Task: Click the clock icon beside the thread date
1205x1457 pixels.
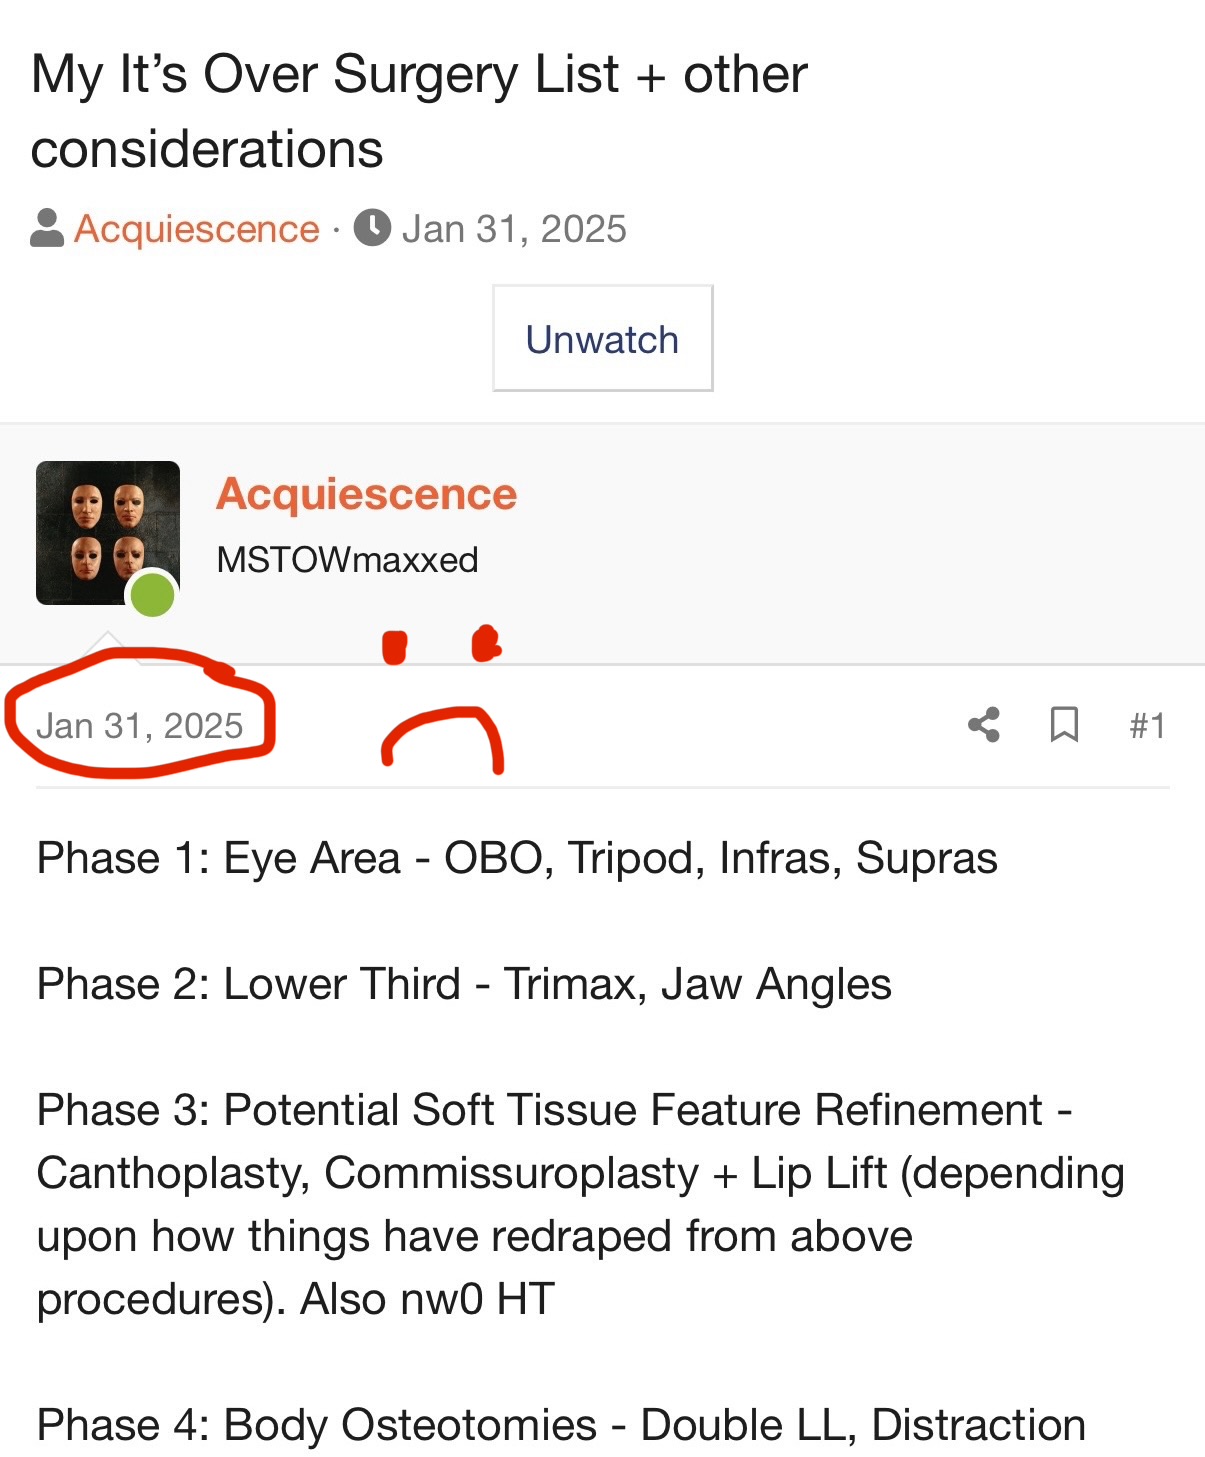Action: 372,228
